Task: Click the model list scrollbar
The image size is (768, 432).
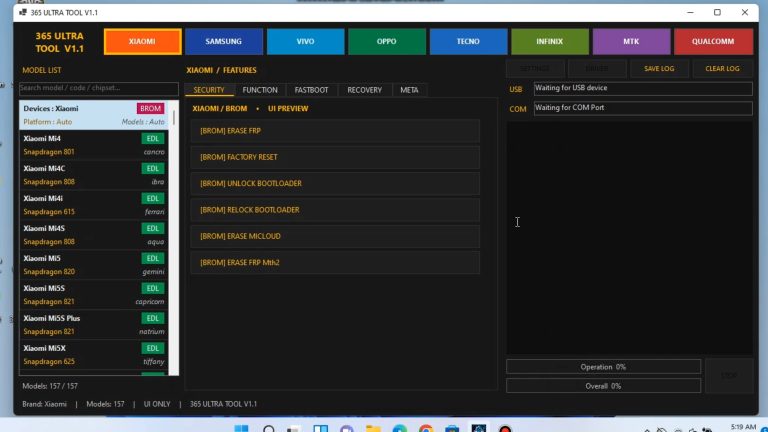Action: [x=174, y=118]
